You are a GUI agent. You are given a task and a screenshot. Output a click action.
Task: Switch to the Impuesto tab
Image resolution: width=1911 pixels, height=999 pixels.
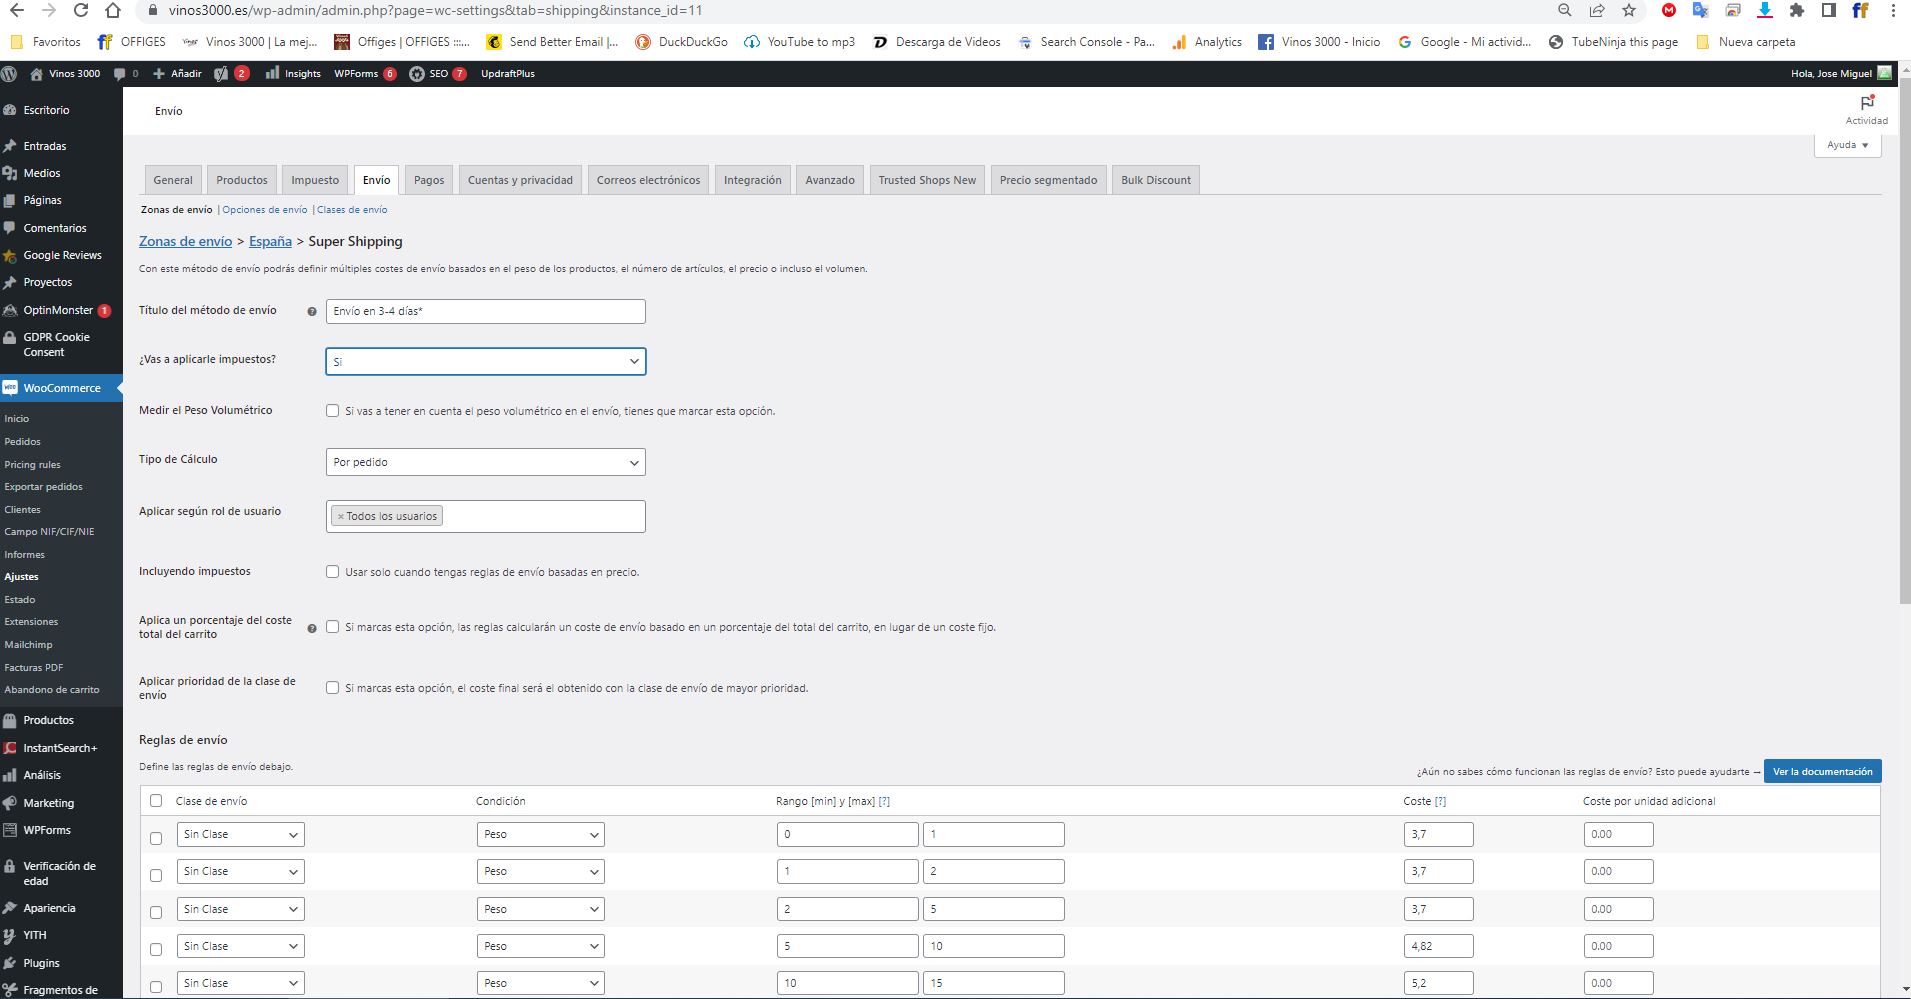315,180
